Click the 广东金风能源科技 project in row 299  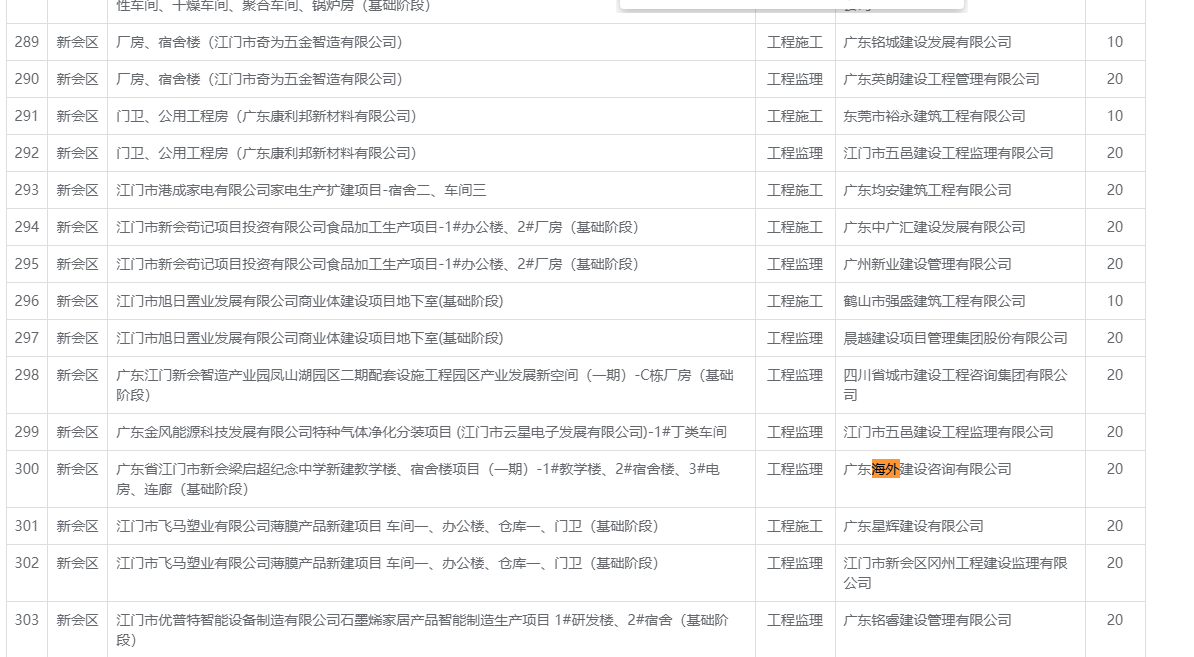click(x=421, y=432)
